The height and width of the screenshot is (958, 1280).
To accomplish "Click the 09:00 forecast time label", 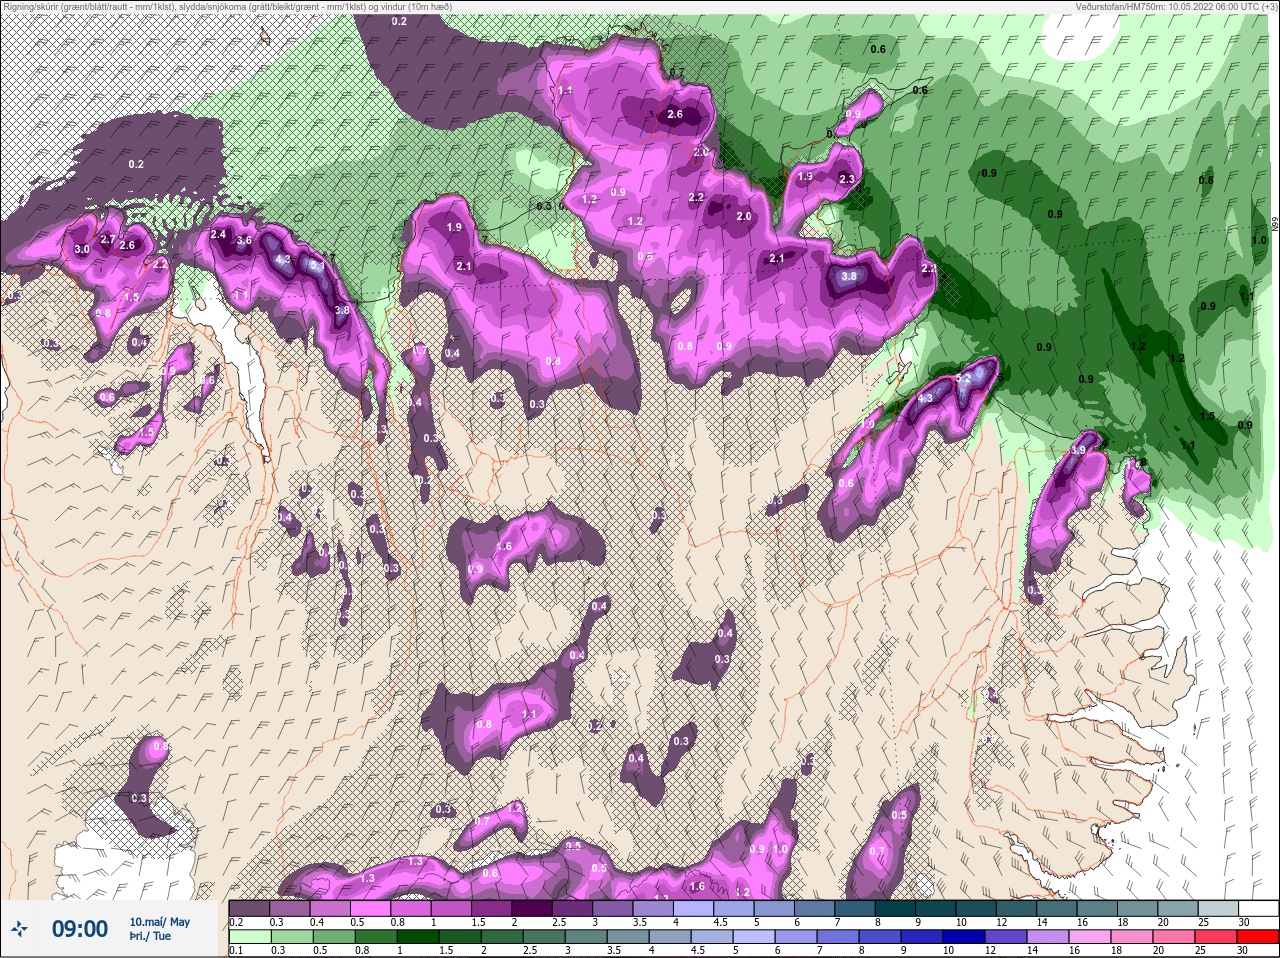I will [80, 929].
